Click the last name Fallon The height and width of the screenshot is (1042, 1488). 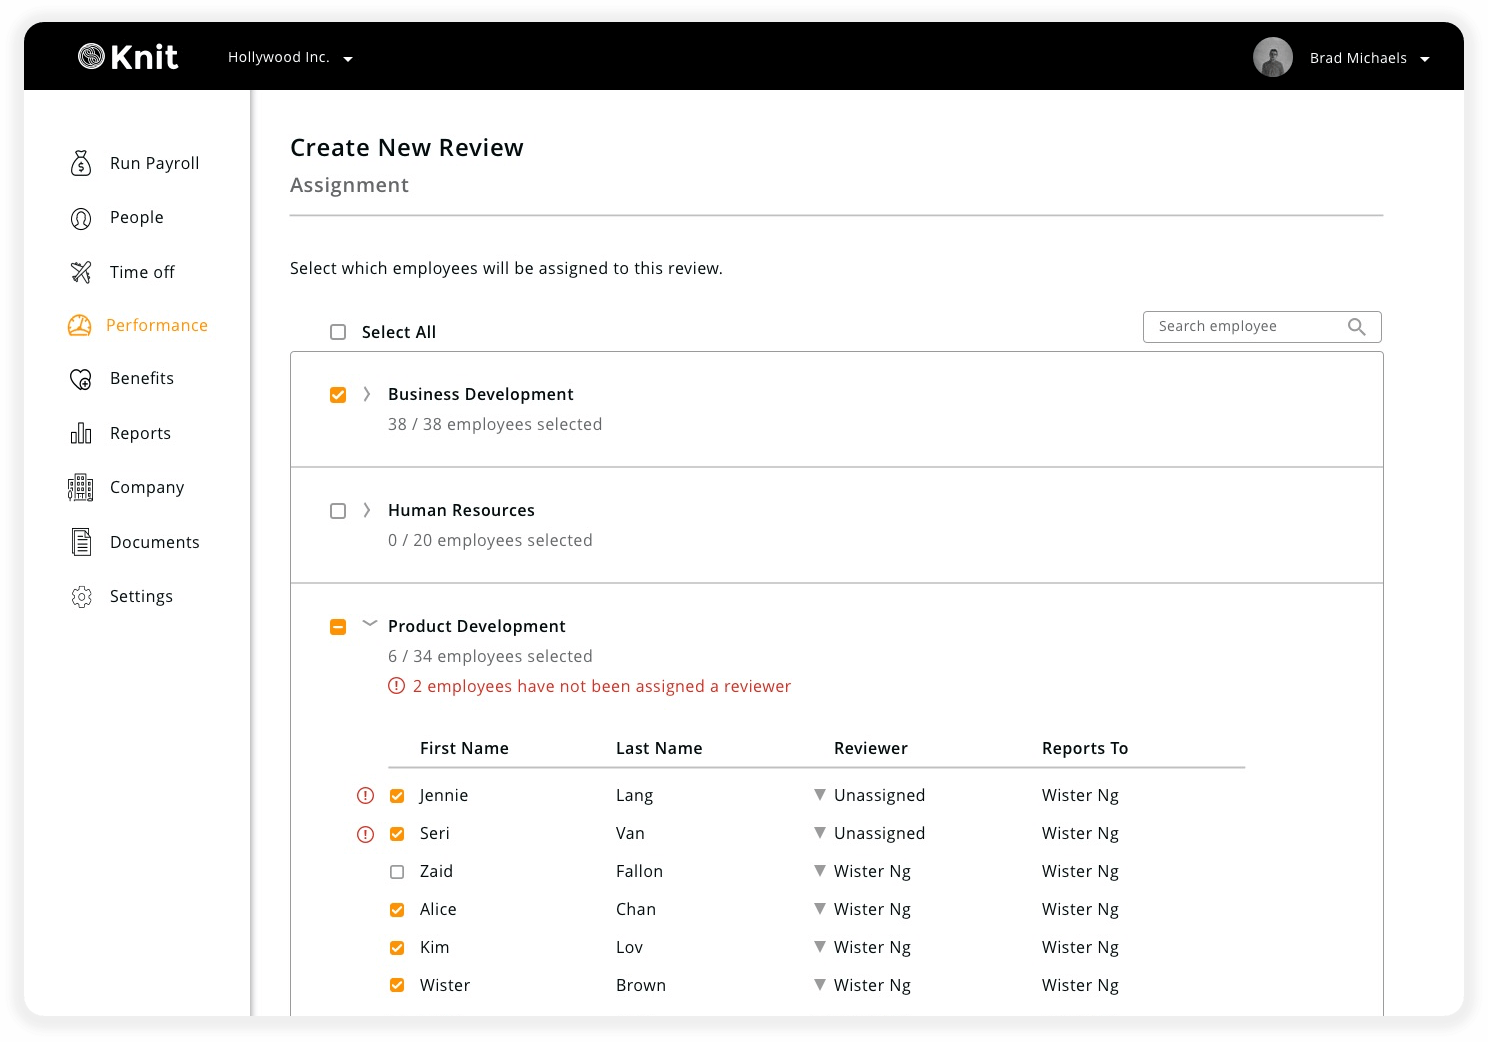[639, 871]
